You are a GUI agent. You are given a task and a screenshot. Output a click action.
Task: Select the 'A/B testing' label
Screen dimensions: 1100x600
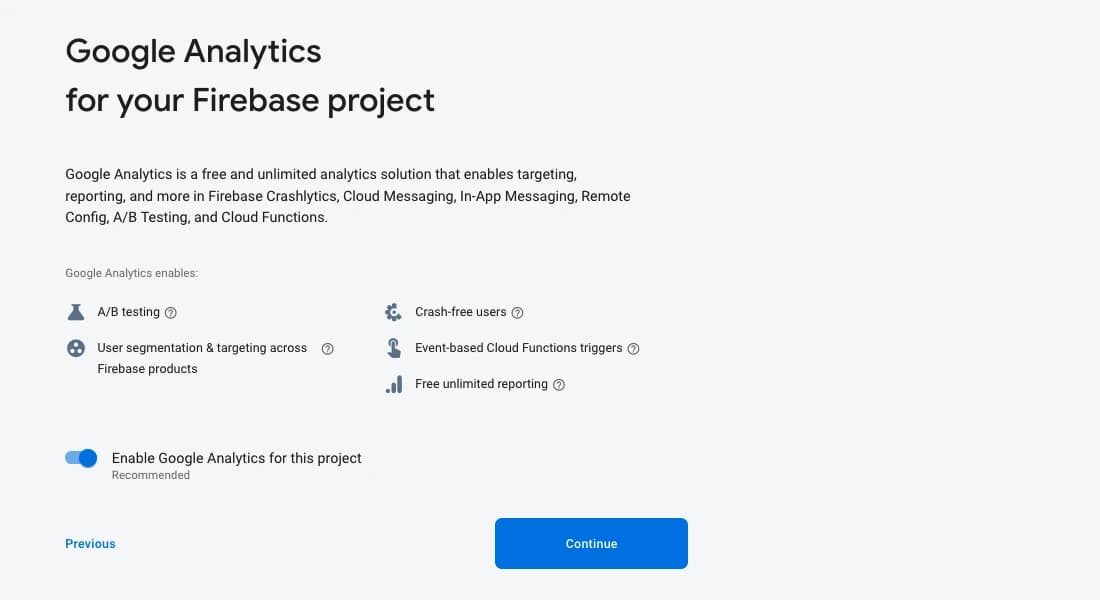(x=128, y=312)
